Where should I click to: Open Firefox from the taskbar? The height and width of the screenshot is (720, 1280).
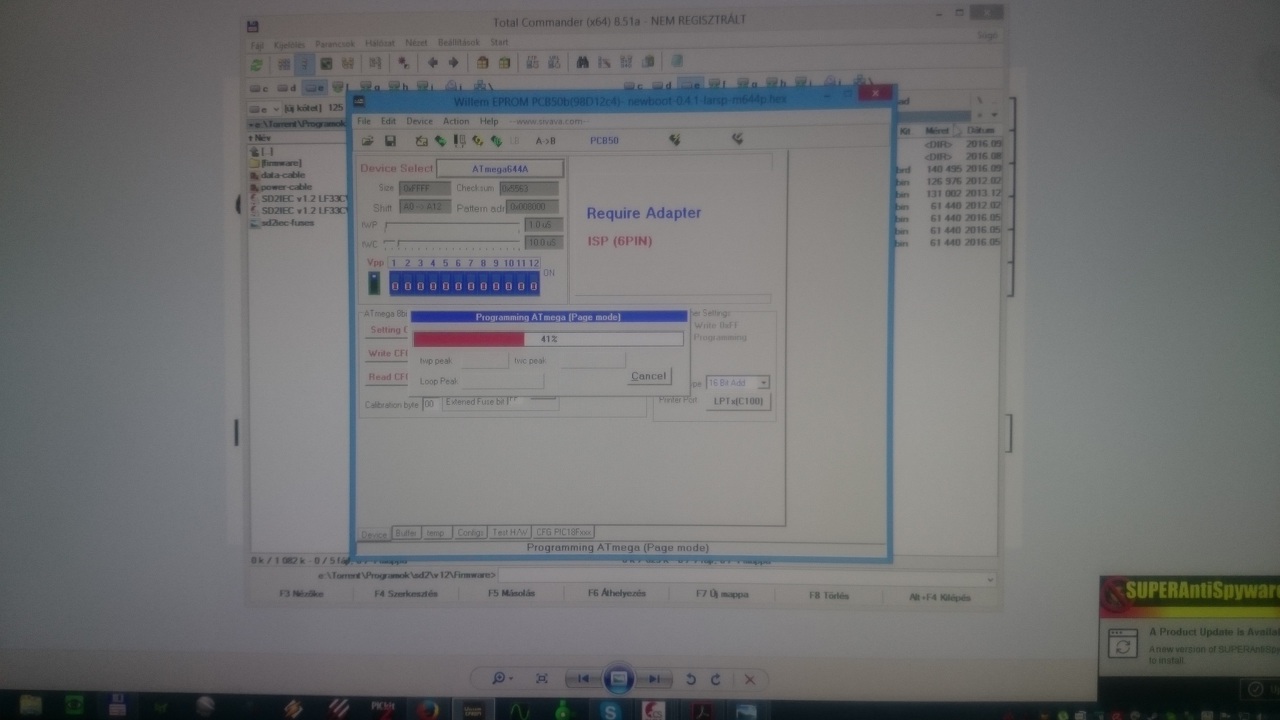pyautogui.click(x=430, y=708)
